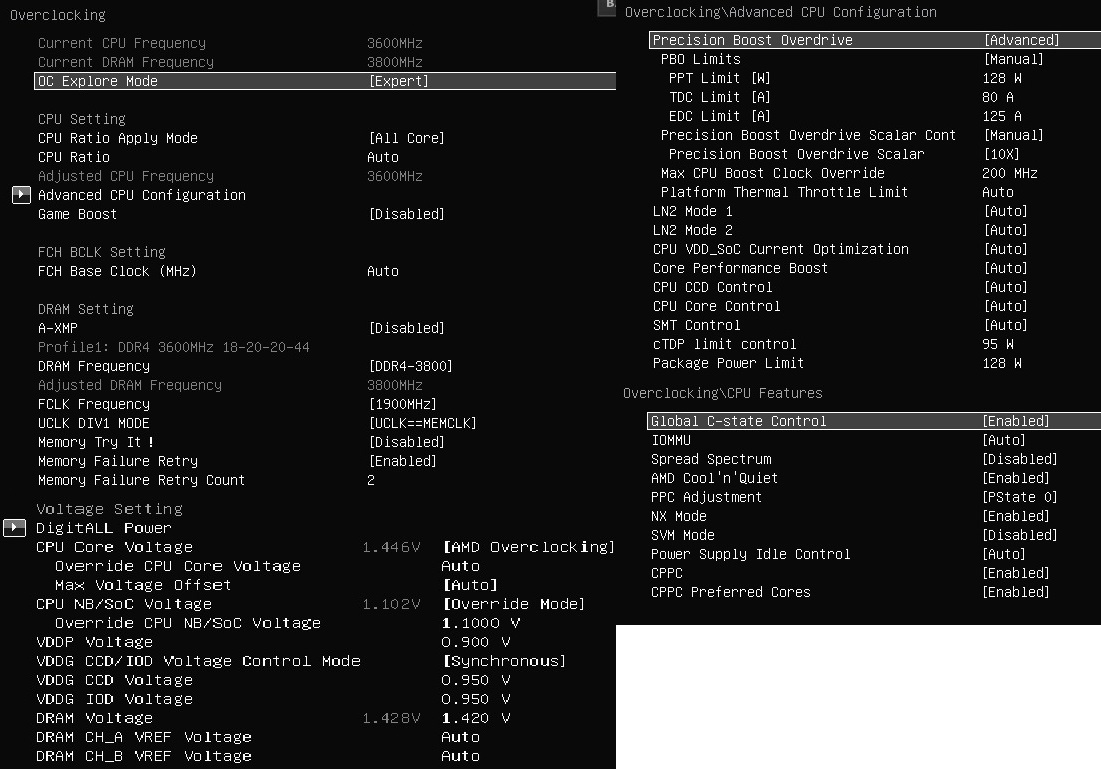1101x769 pixels.
Task: Edit CPU Ratio Auto value
Action: click(383, 157)
